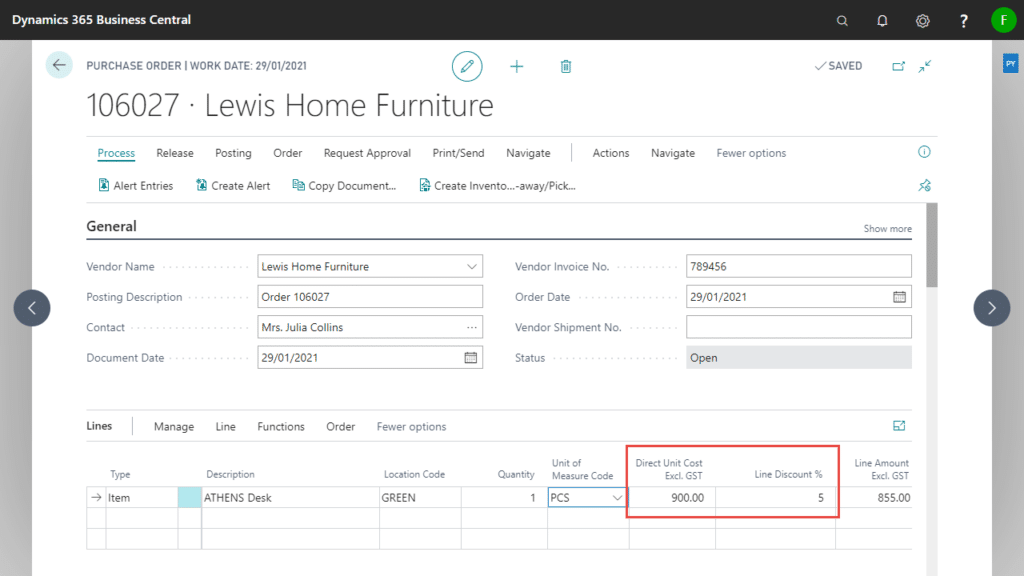Open the Functions menu in Lines
The image size is (1024, 576).
[281, 426]
